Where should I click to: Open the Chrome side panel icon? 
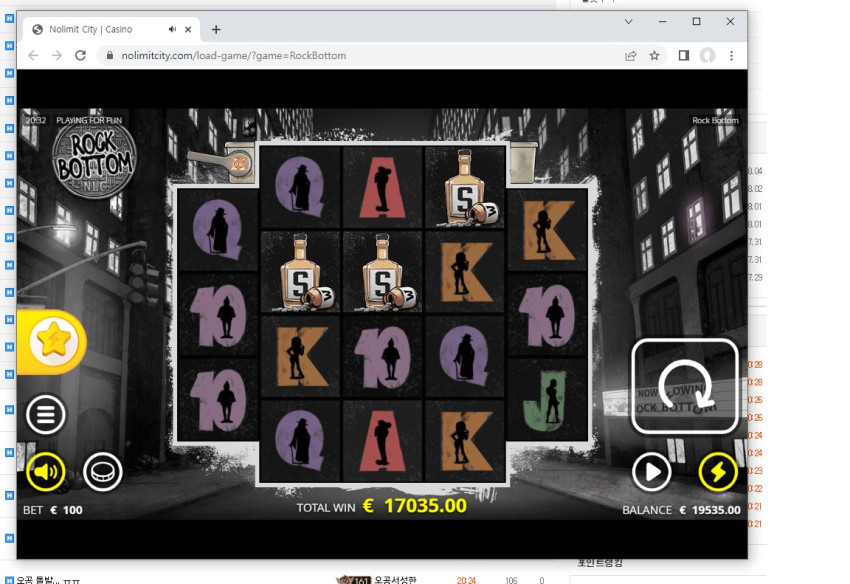point(684,55)
